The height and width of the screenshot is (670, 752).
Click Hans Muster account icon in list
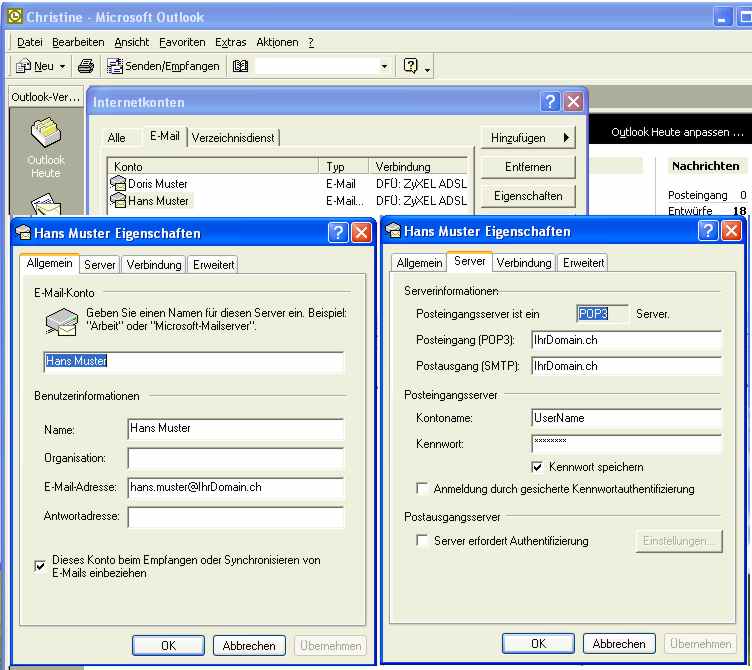[x=118, y=200]
